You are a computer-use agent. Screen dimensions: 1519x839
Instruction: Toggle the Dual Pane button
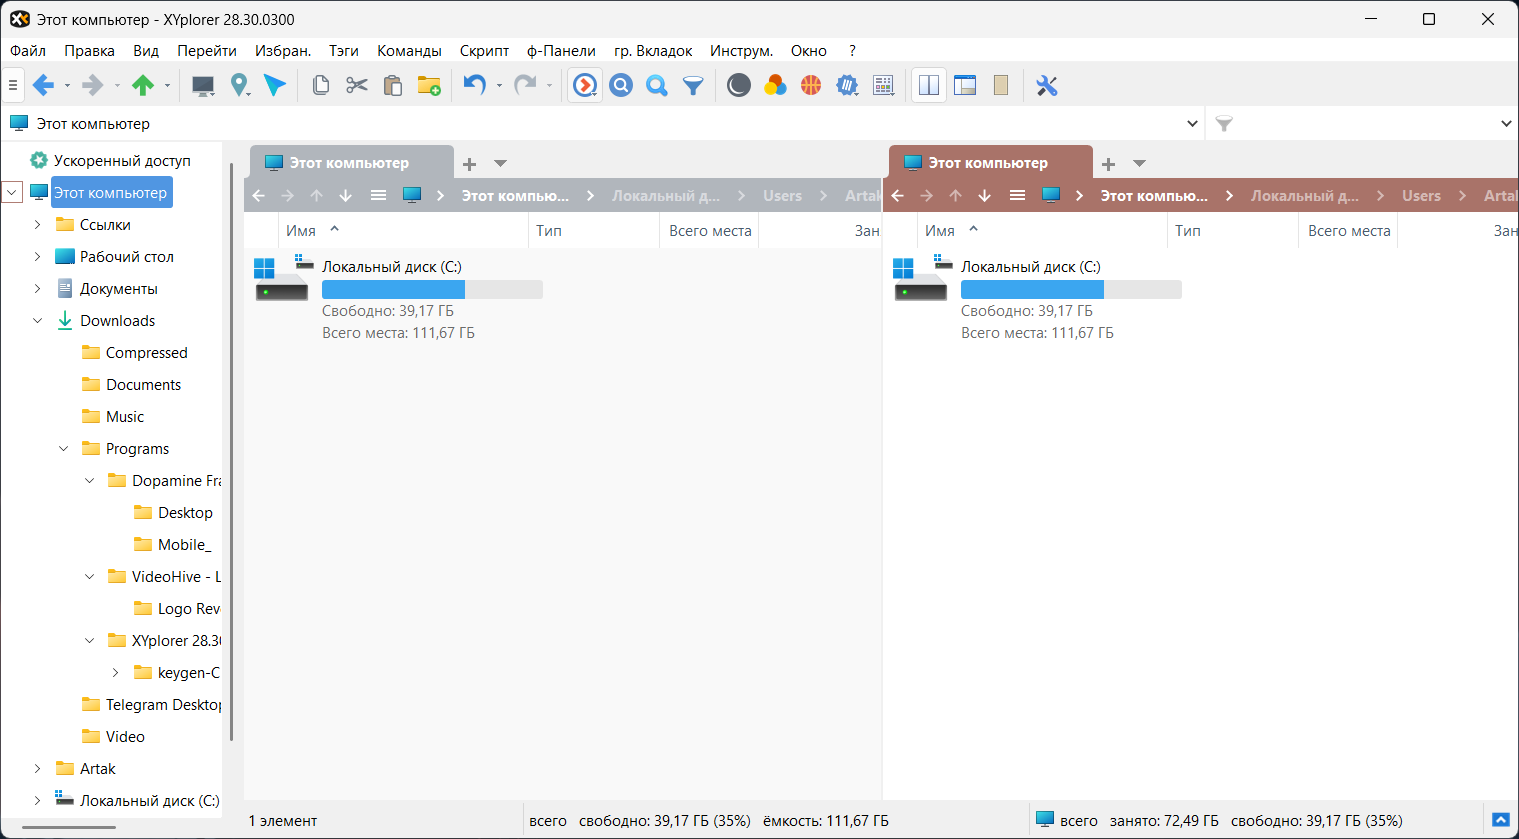929,86
